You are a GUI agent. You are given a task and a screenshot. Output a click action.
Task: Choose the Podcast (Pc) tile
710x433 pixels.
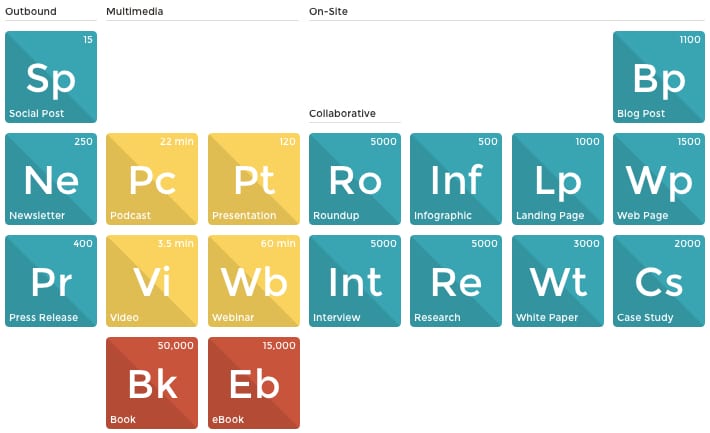click(152, 179)
